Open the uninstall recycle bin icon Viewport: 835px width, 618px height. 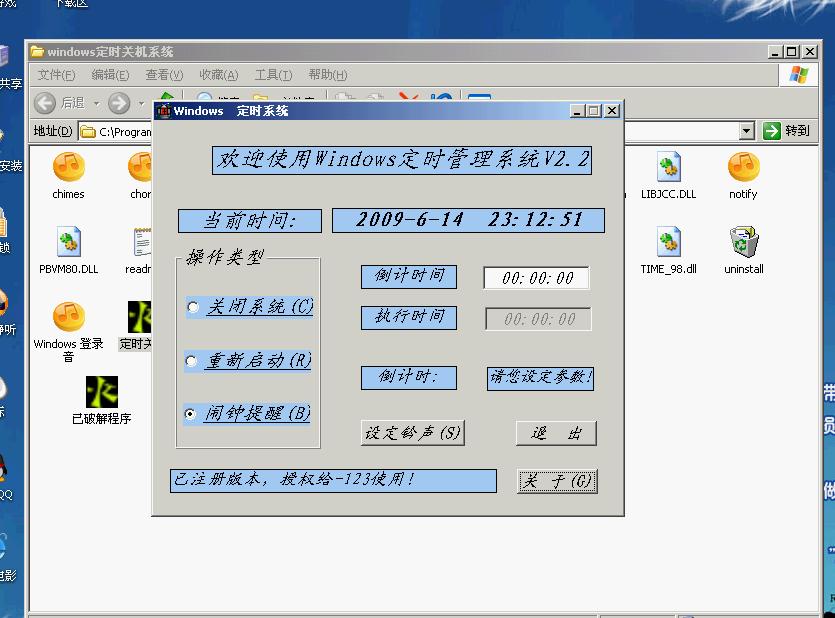tap(743, 242)
